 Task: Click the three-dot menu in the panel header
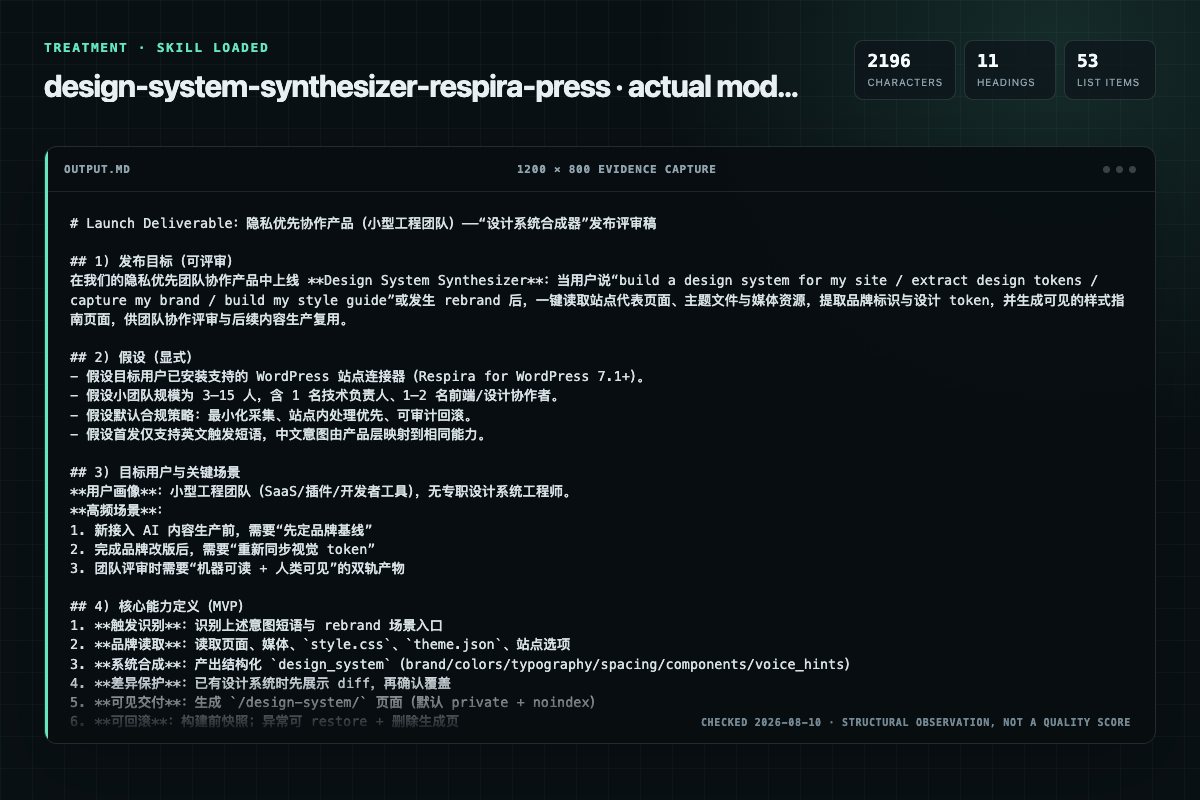[x=1119, y=169]
